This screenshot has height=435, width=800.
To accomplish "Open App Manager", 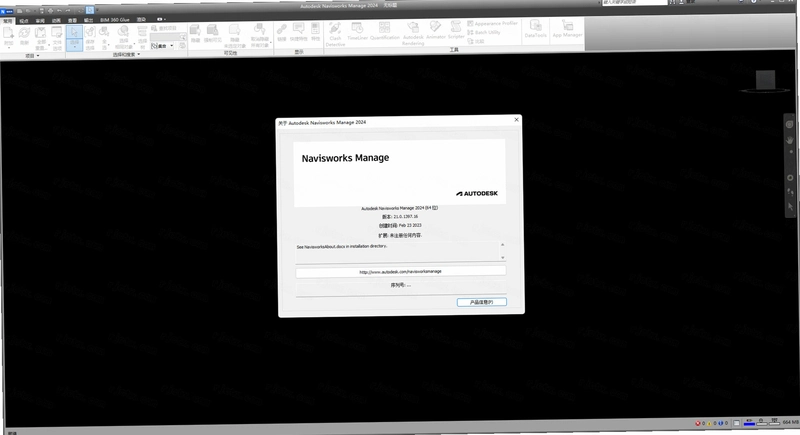I will (567, 30).
